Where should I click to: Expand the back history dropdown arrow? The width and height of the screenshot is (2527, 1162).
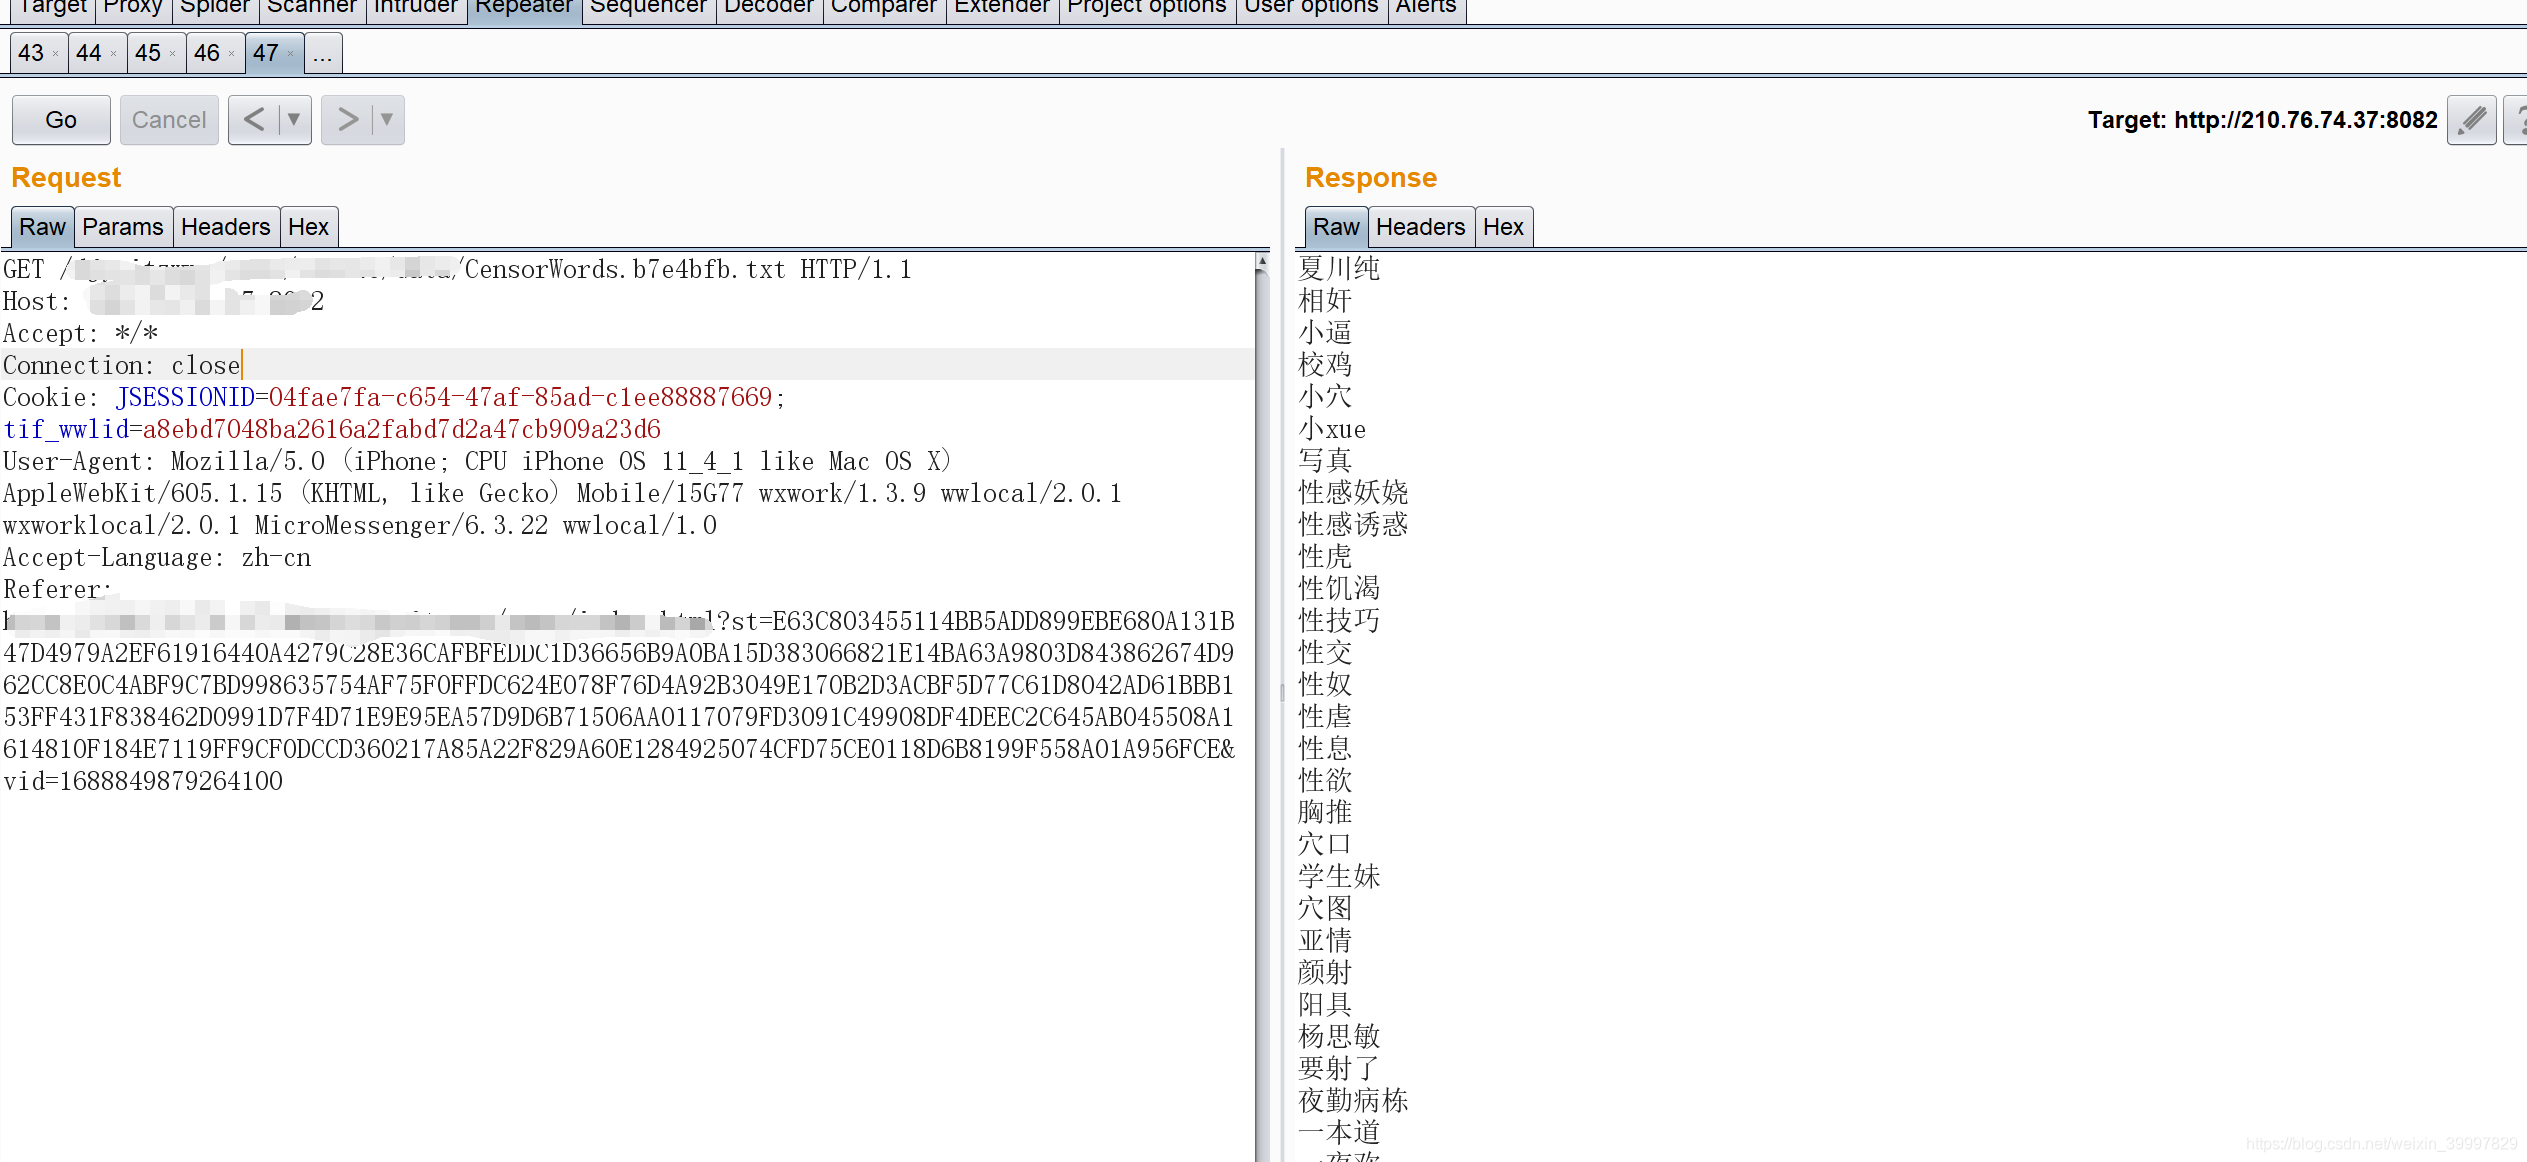tap(294, 120)
